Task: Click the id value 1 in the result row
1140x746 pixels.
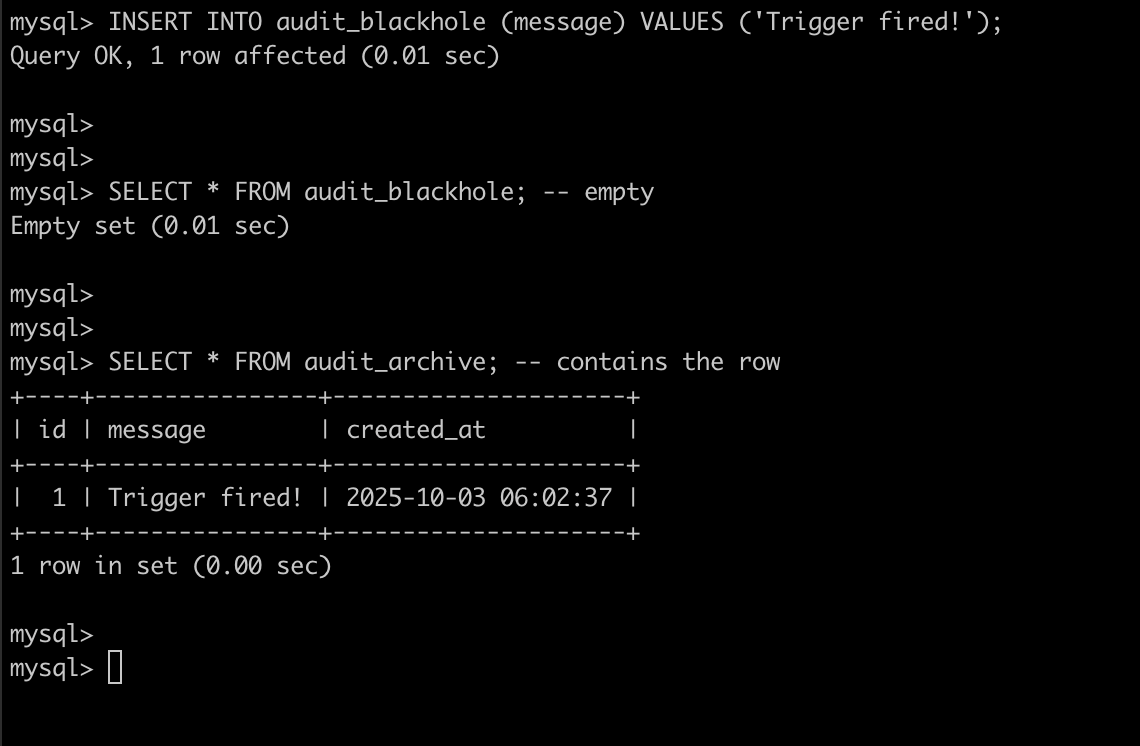Action: click(59, 498)
